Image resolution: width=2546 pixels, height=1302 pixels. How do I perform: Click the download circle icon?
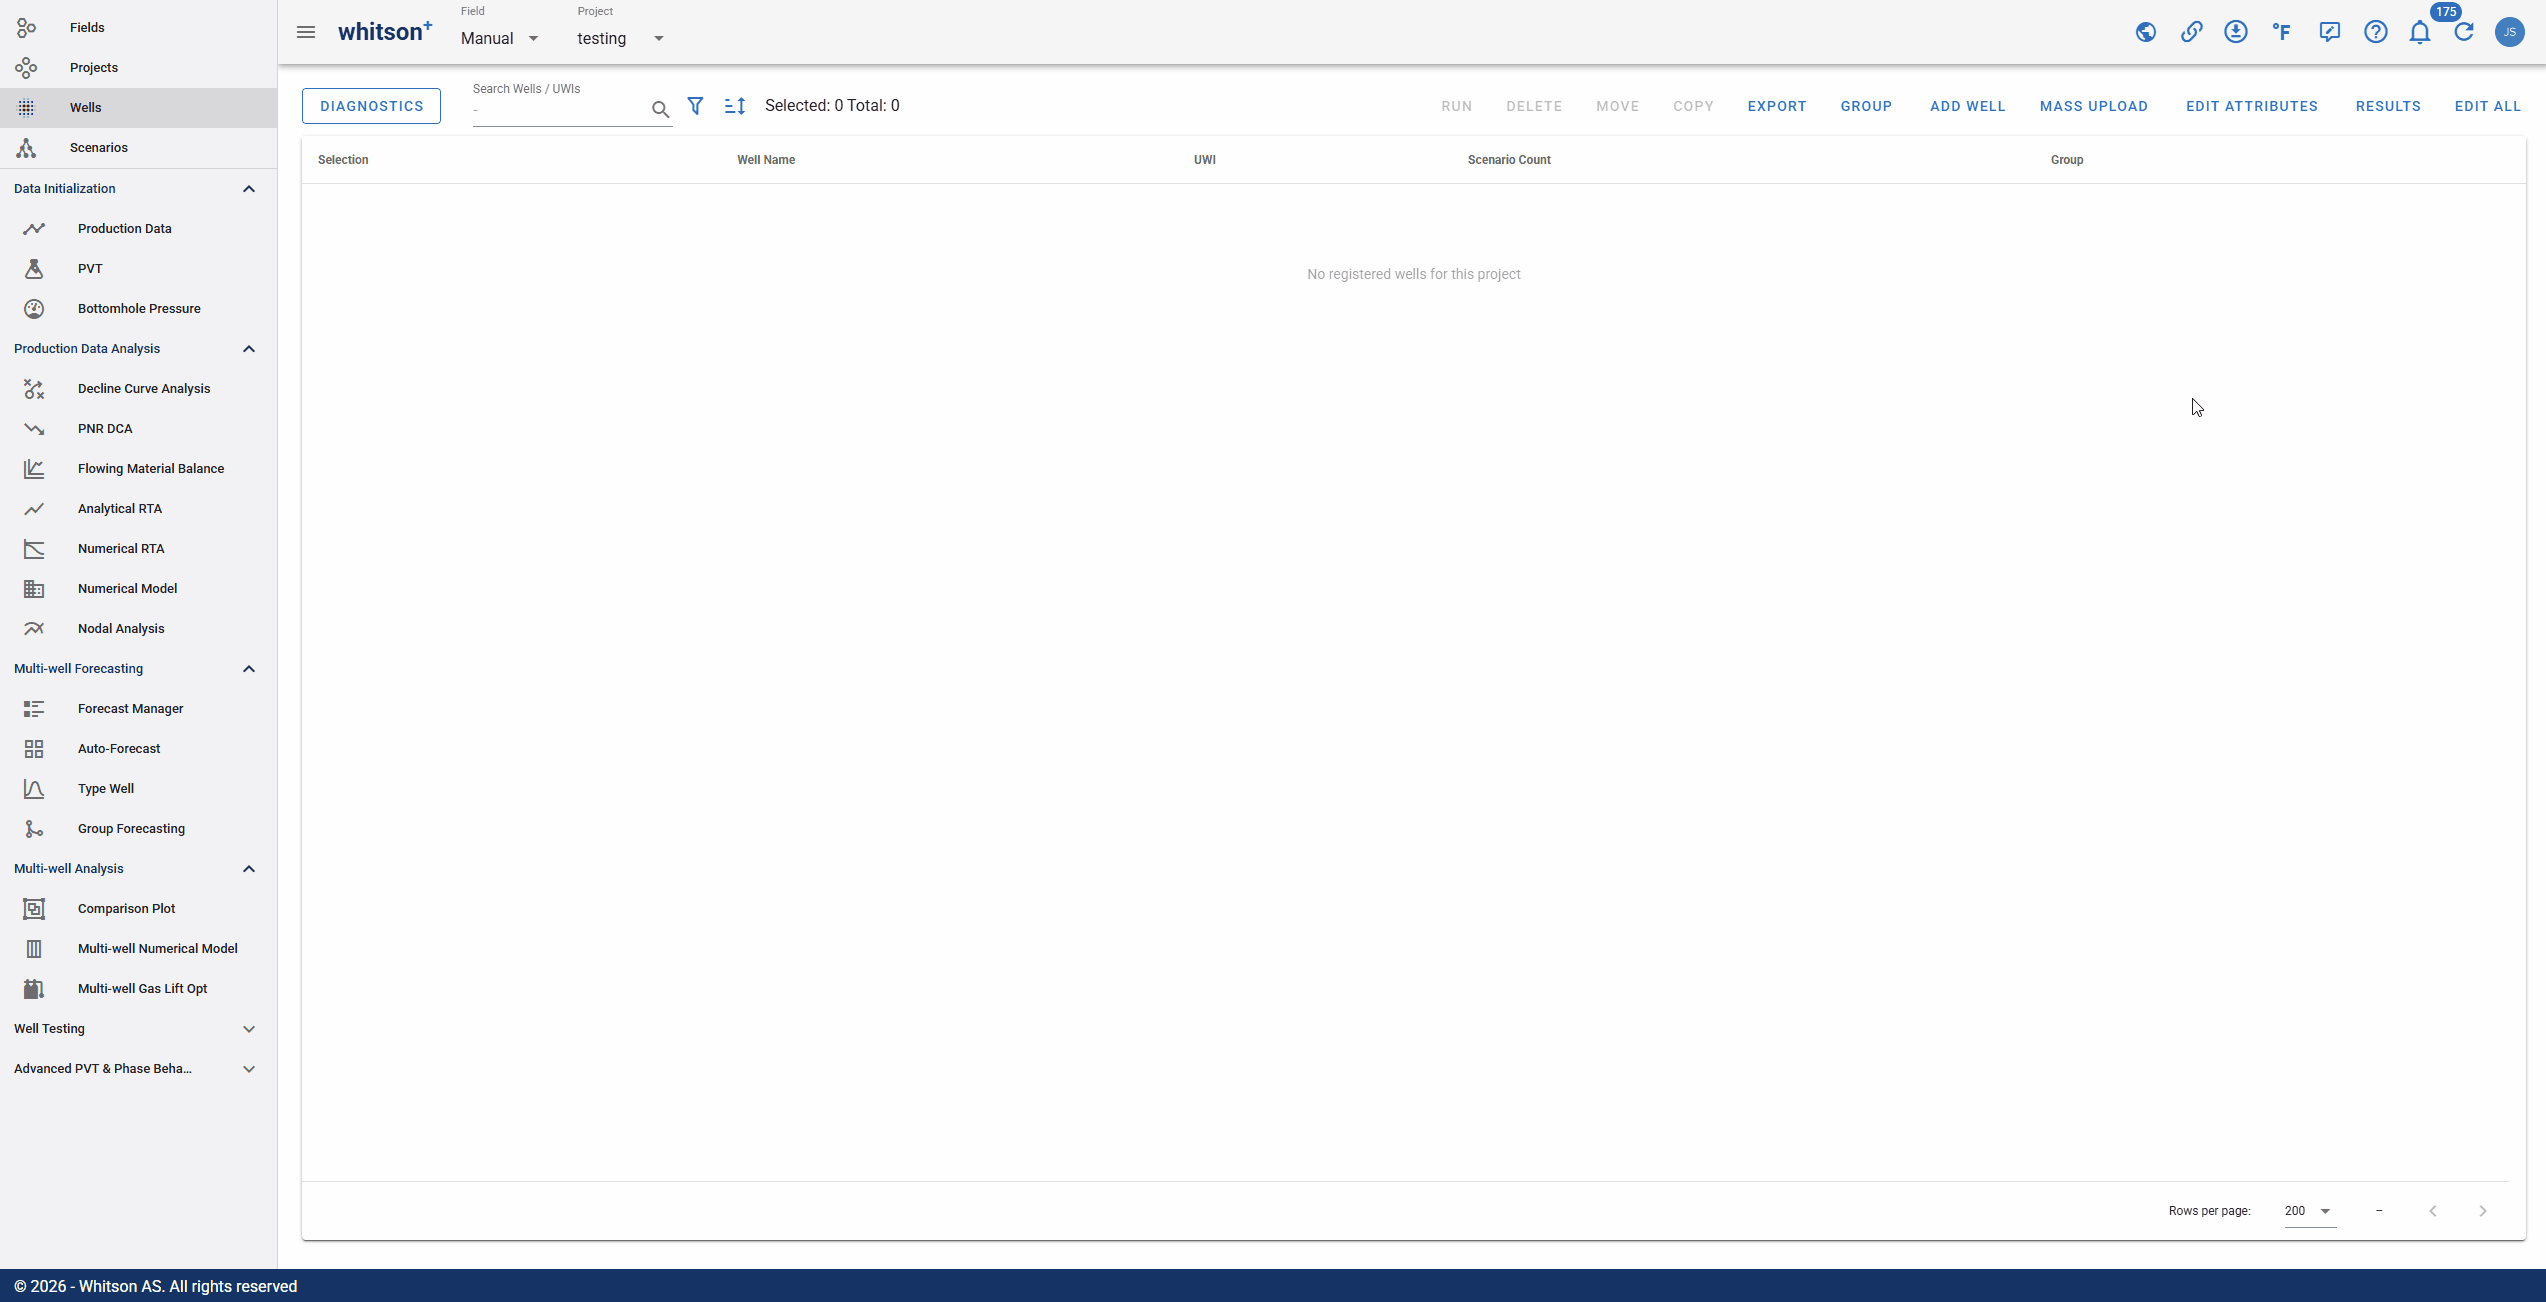coord(2236,32)
